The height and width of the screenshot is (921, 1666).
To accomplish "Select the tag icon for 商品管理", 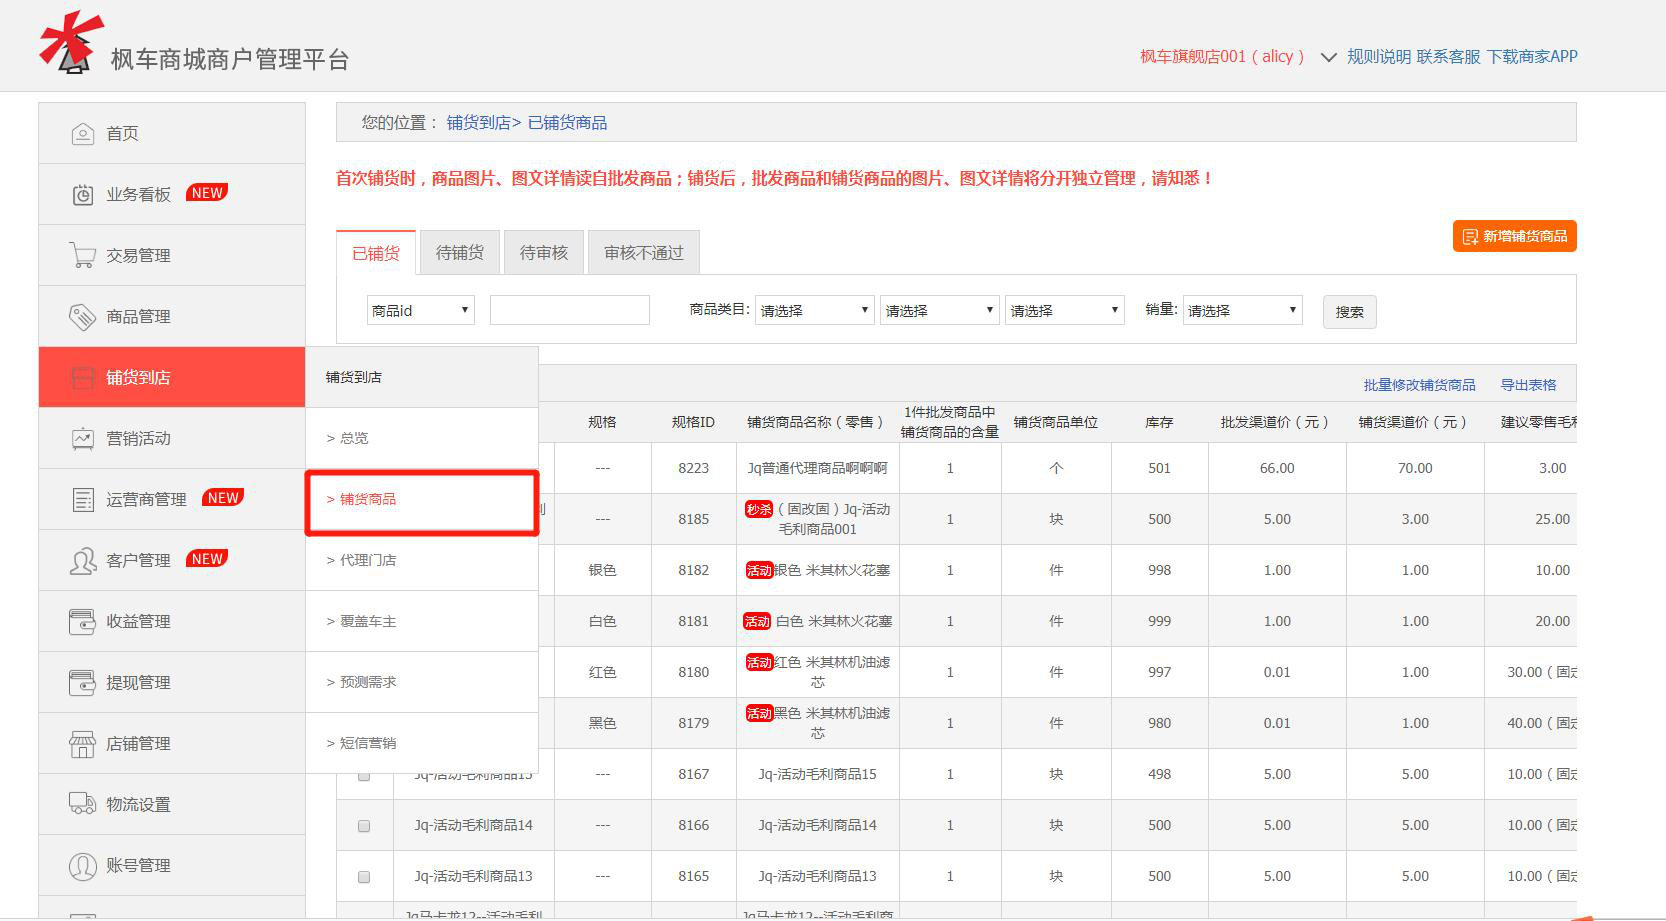I will [x=82, y=316].
